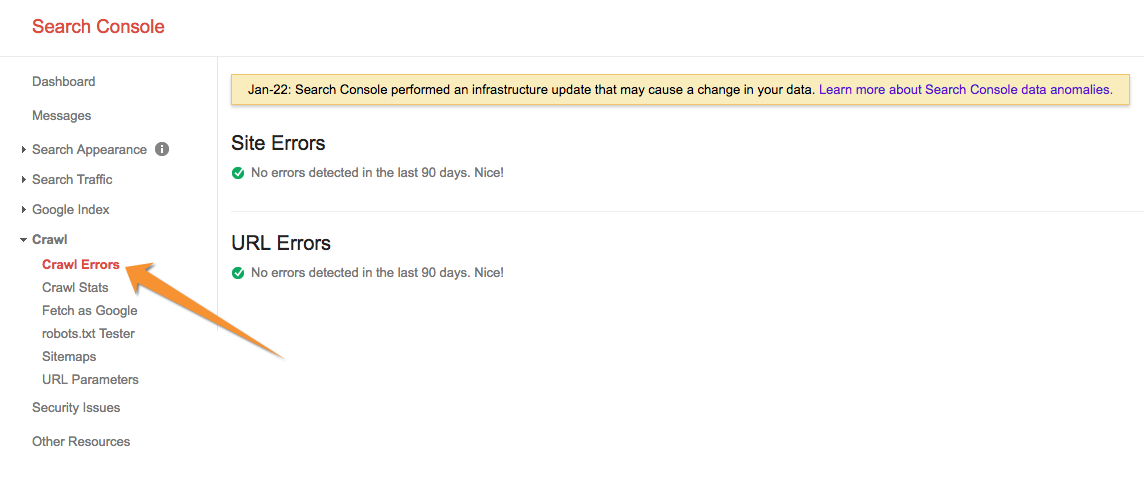Click the Search Appearance info icon
Screen dimensions: 1144x479
click(x=162, y=149)
